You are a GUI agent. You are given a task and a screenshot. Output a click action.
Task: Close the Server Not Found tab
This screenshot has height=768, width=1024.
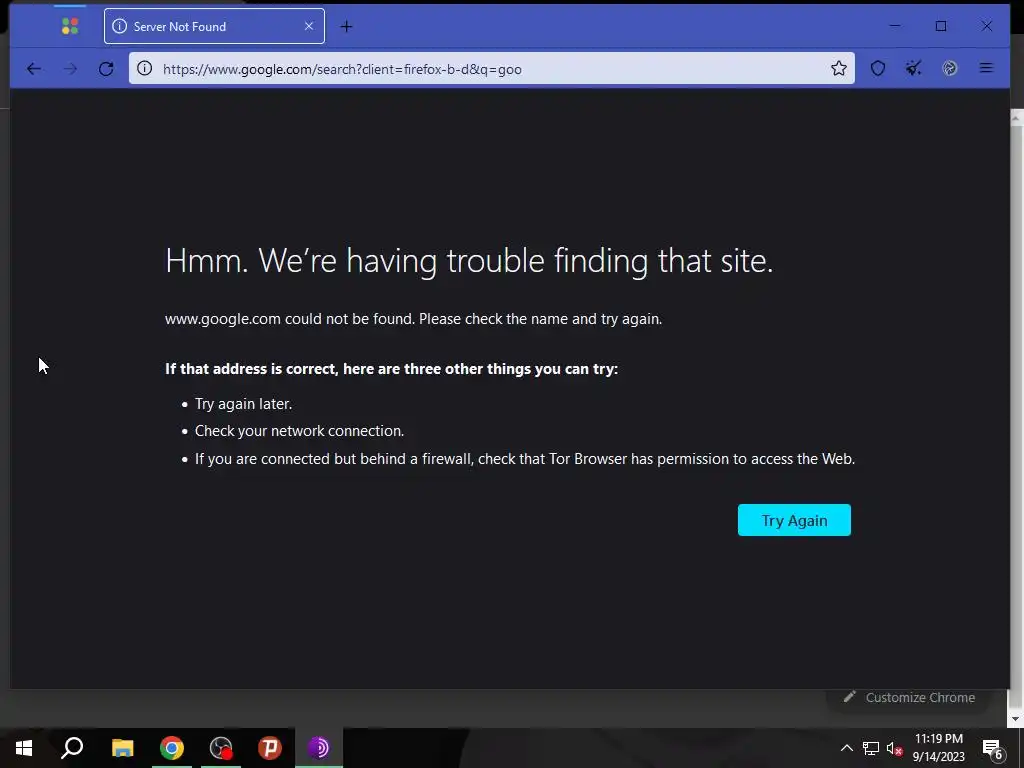(309, 26)
